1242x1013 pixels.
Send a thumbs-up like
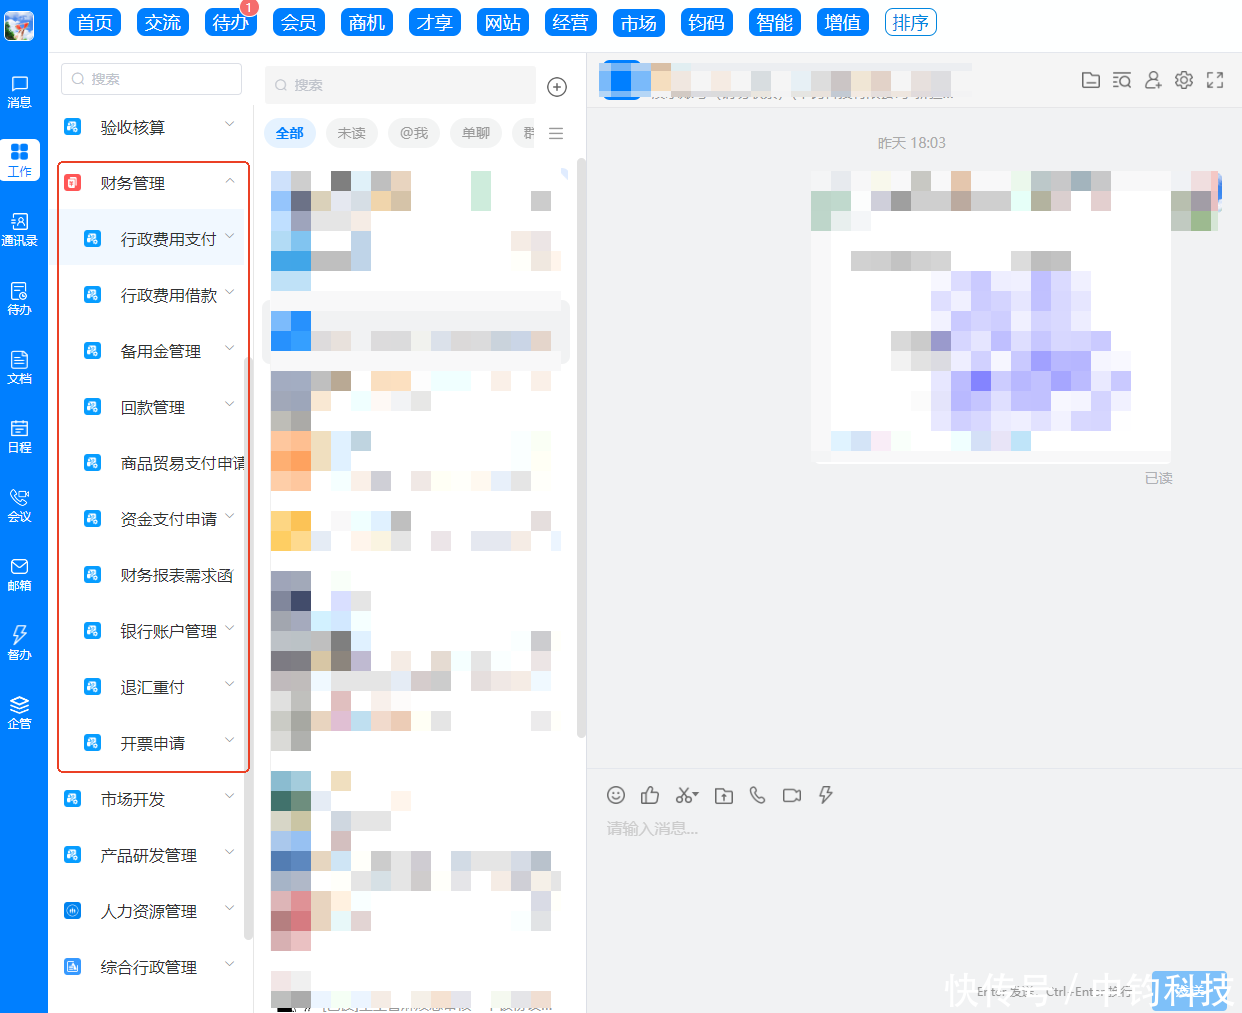pyautogui.click(x=650, y=795)
